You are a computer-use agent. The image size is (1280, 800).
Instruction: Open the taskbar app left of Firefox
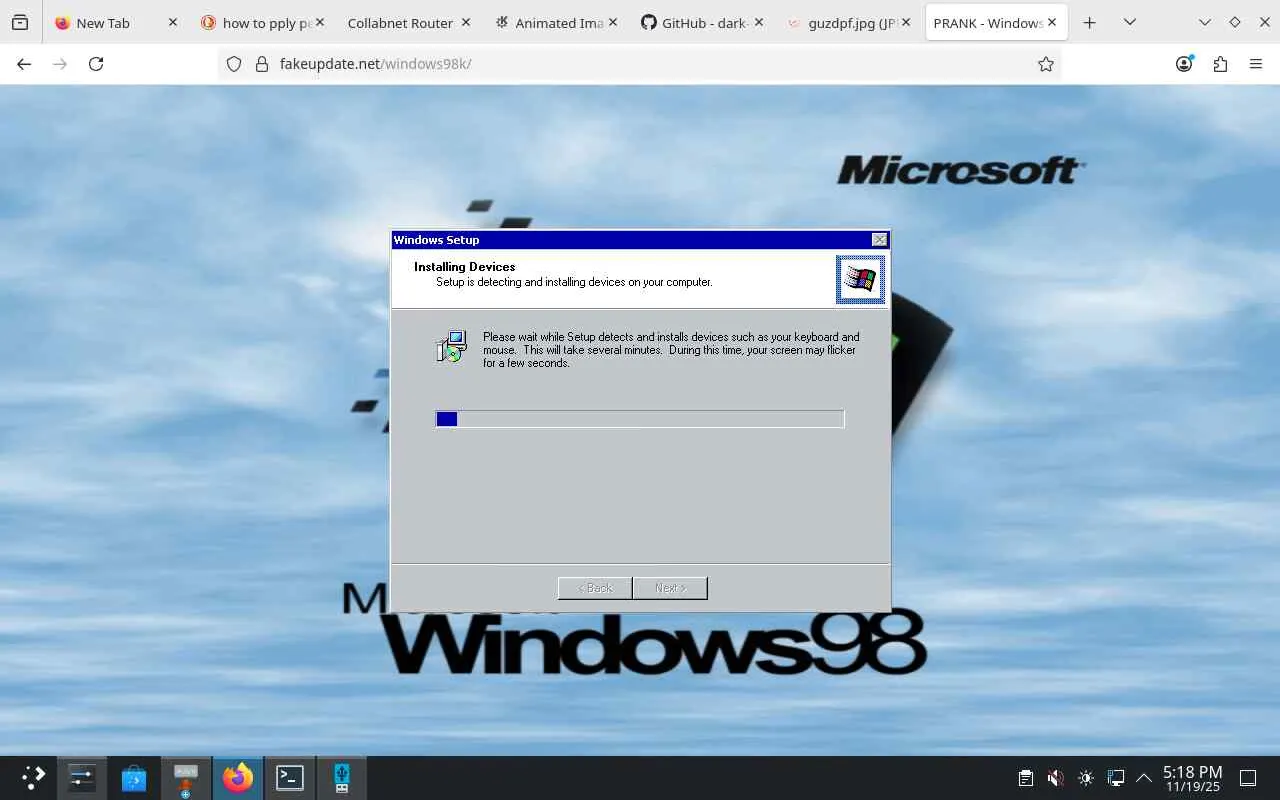(186, 777)
